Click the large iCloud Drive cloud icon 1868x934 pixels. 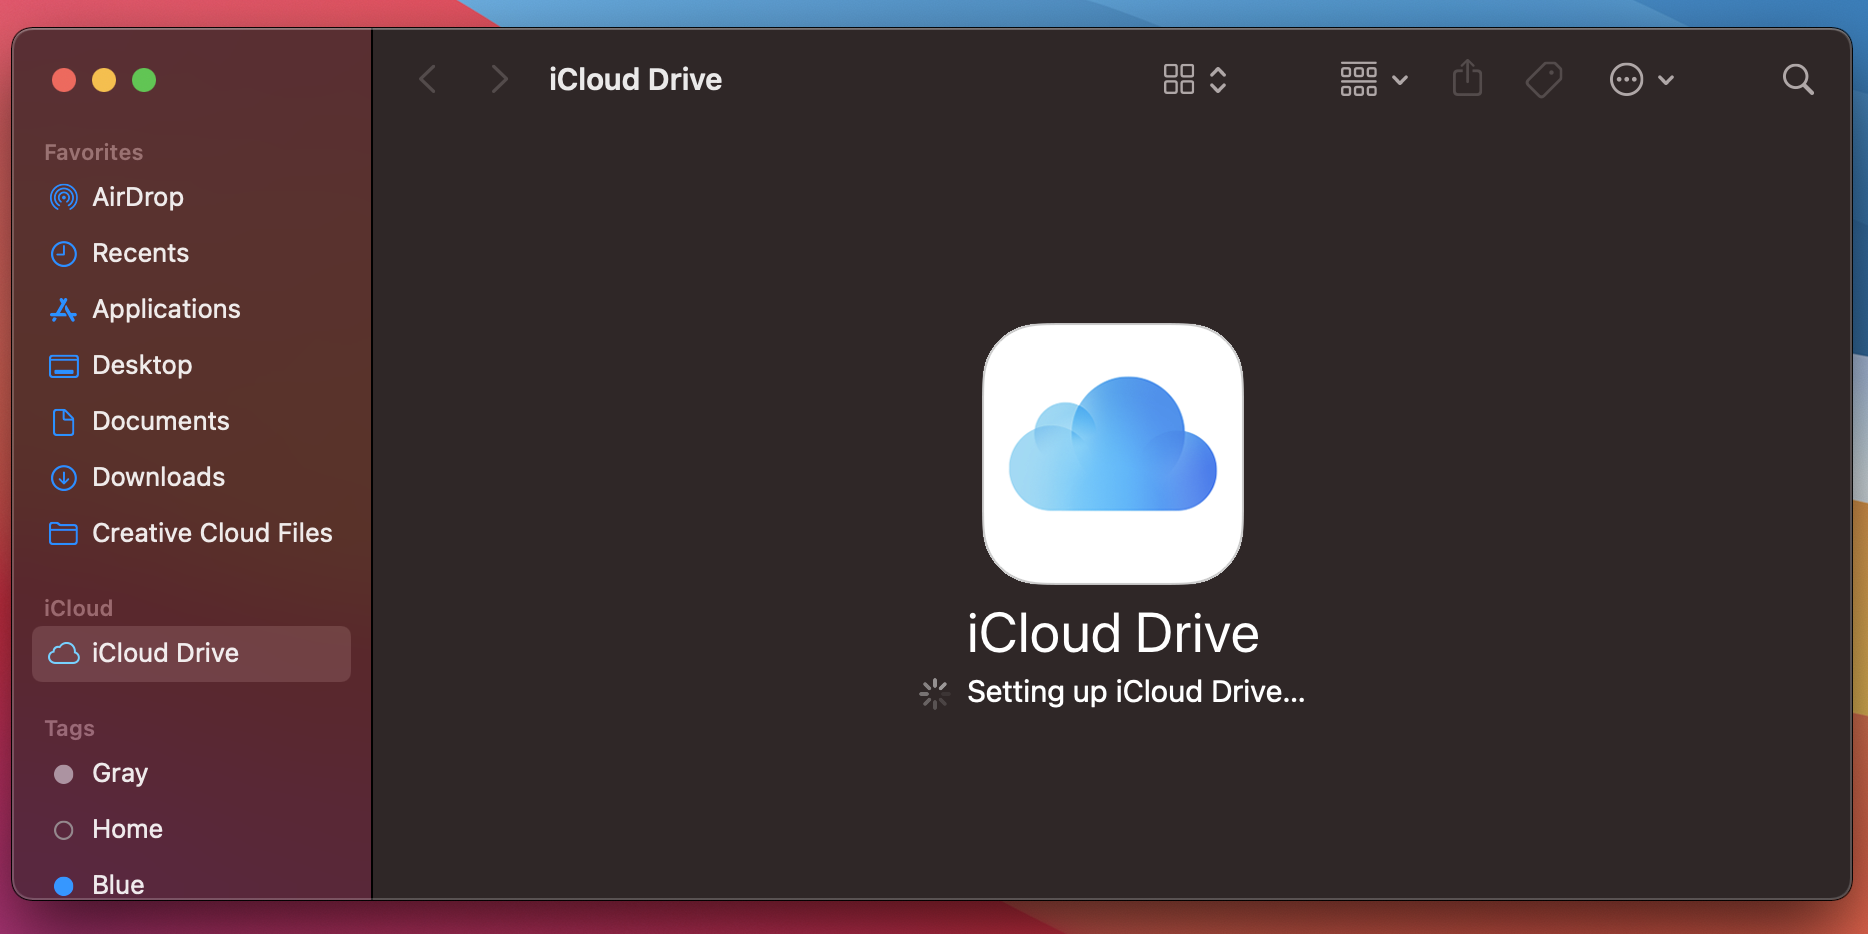point(1113,453)
